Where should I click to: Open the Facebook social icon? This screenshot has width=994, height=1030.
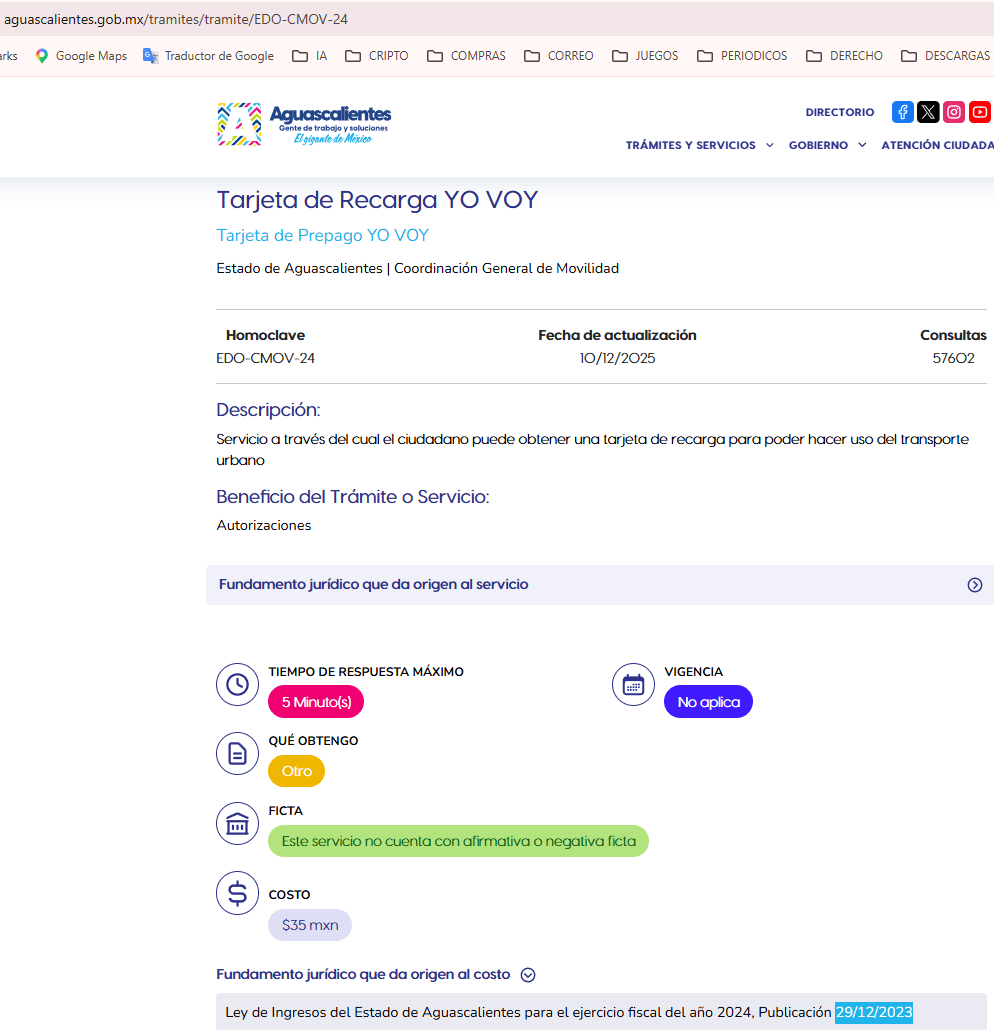[x=902, y=112]
